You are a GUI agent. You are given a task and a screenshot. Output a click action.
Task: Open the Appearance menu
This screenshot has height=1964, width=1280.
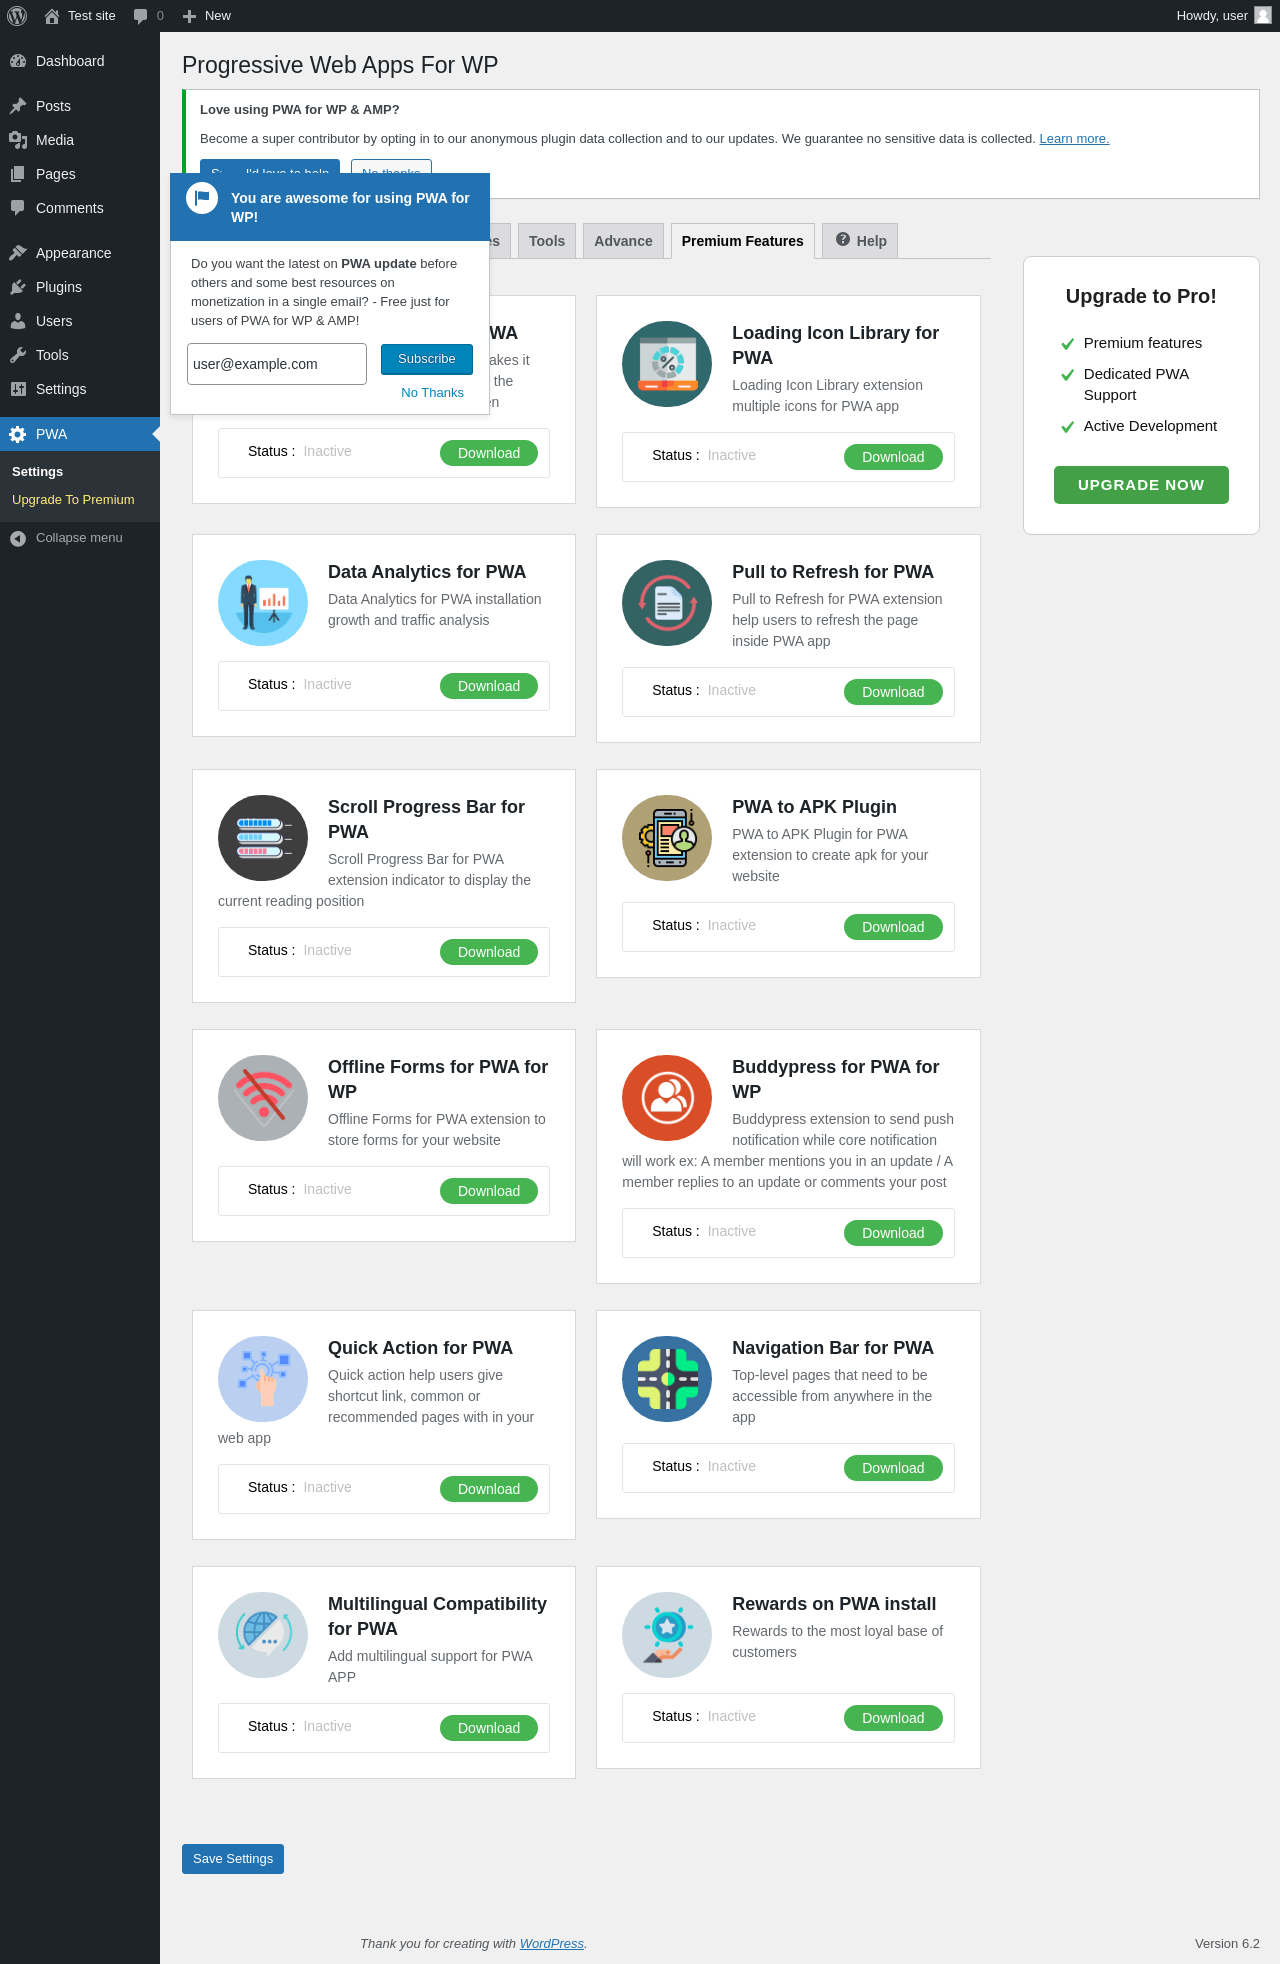pyautogui.click(x=80, y=253)
